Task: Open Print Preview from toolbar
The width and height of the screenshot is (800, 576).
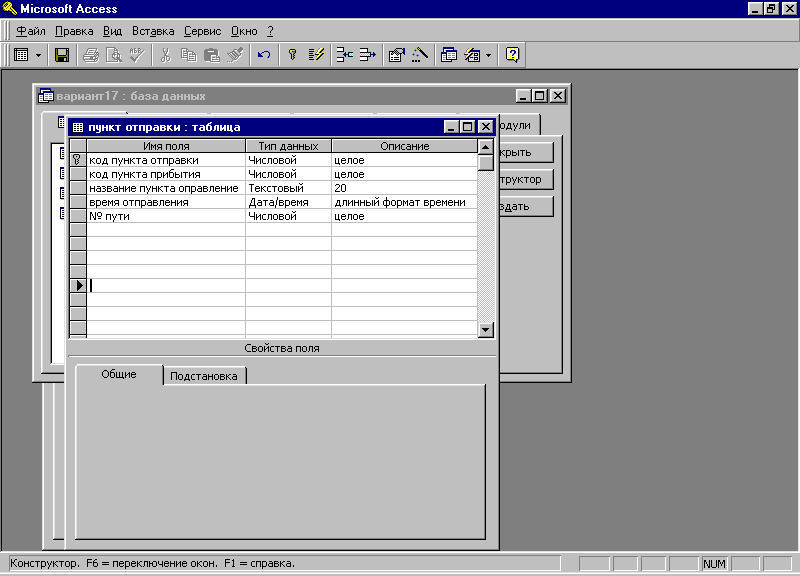Action: click(113, 55)
